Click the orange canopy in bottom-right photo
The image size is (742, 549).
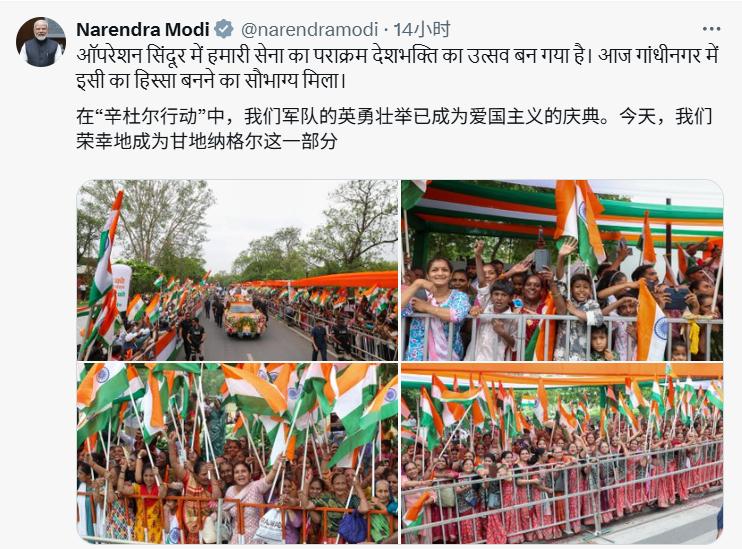[562, 370]
